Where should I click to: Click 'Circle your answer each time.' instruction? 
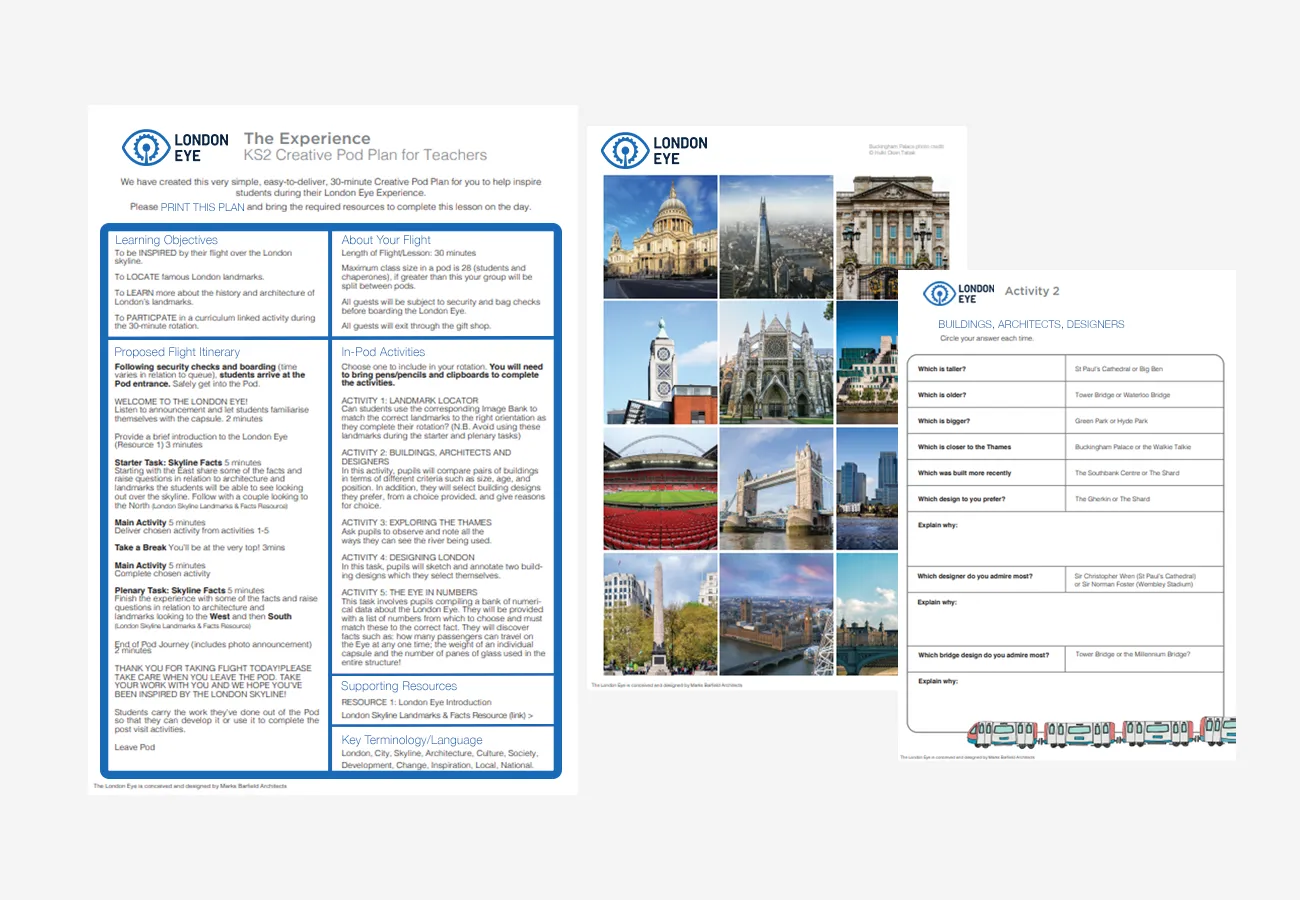tap(987, 339)
